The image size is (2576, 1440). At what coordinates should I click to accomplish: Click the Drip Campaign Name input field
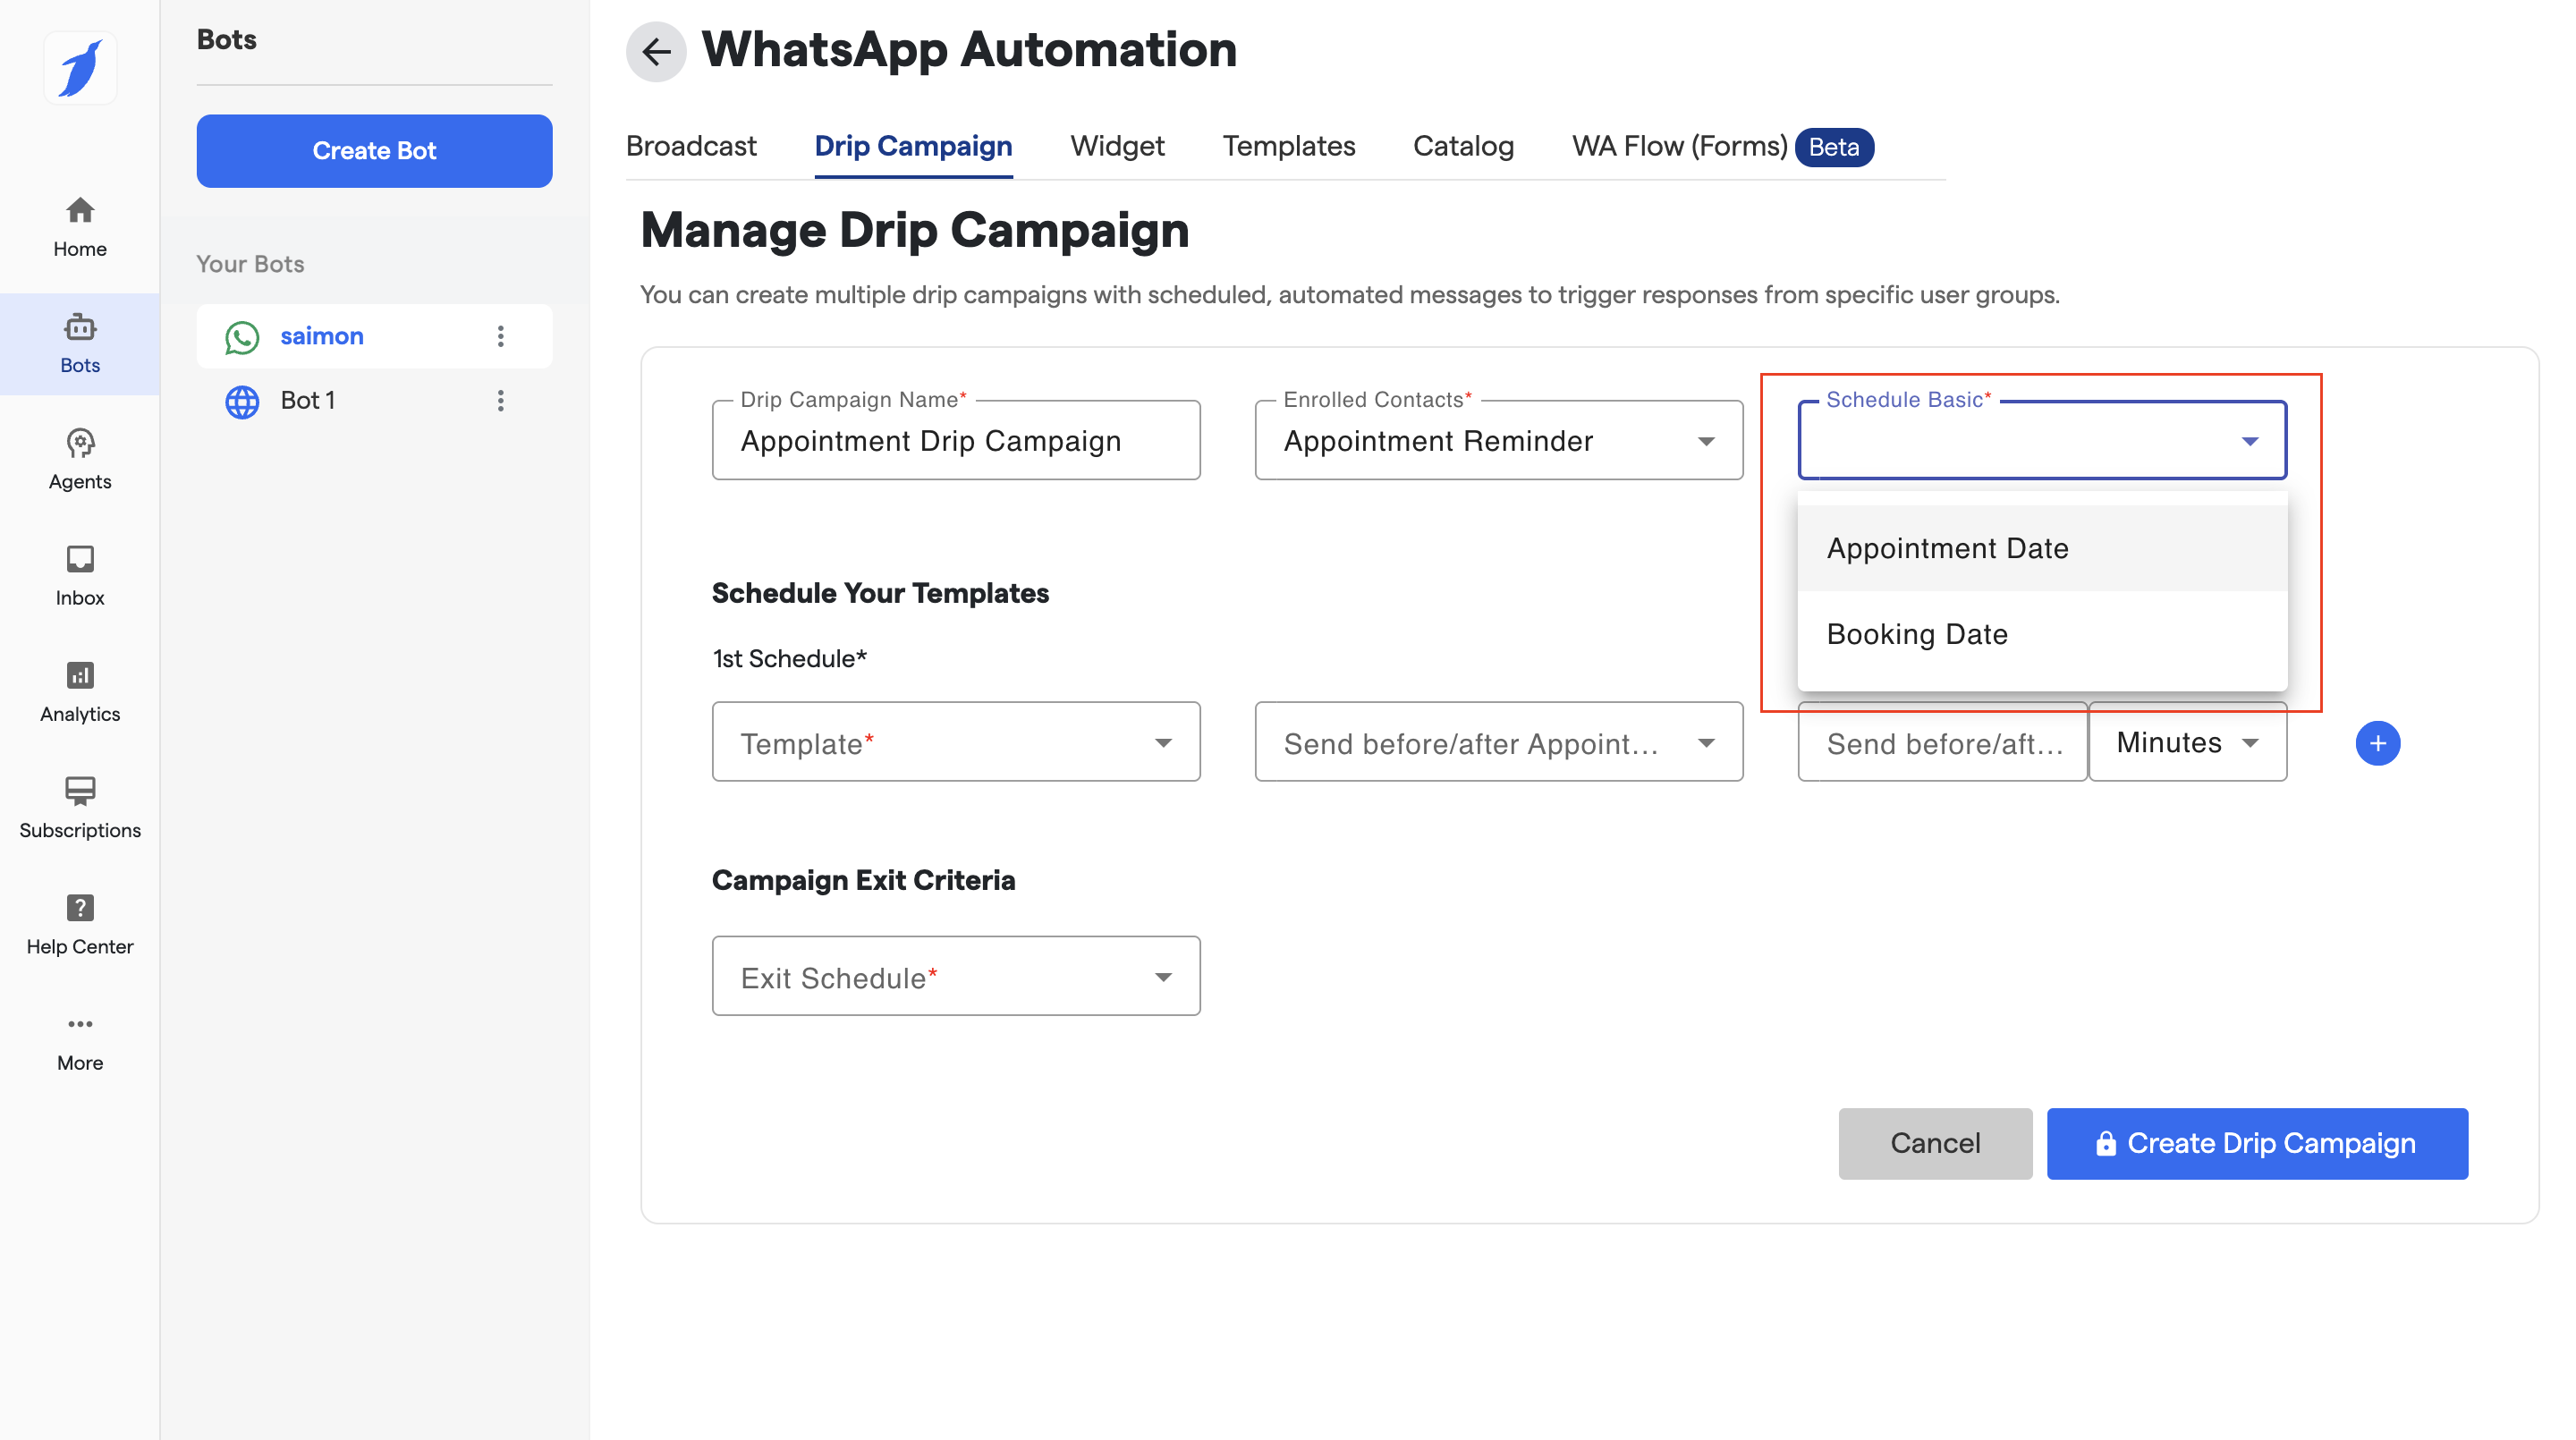point(955,441)
